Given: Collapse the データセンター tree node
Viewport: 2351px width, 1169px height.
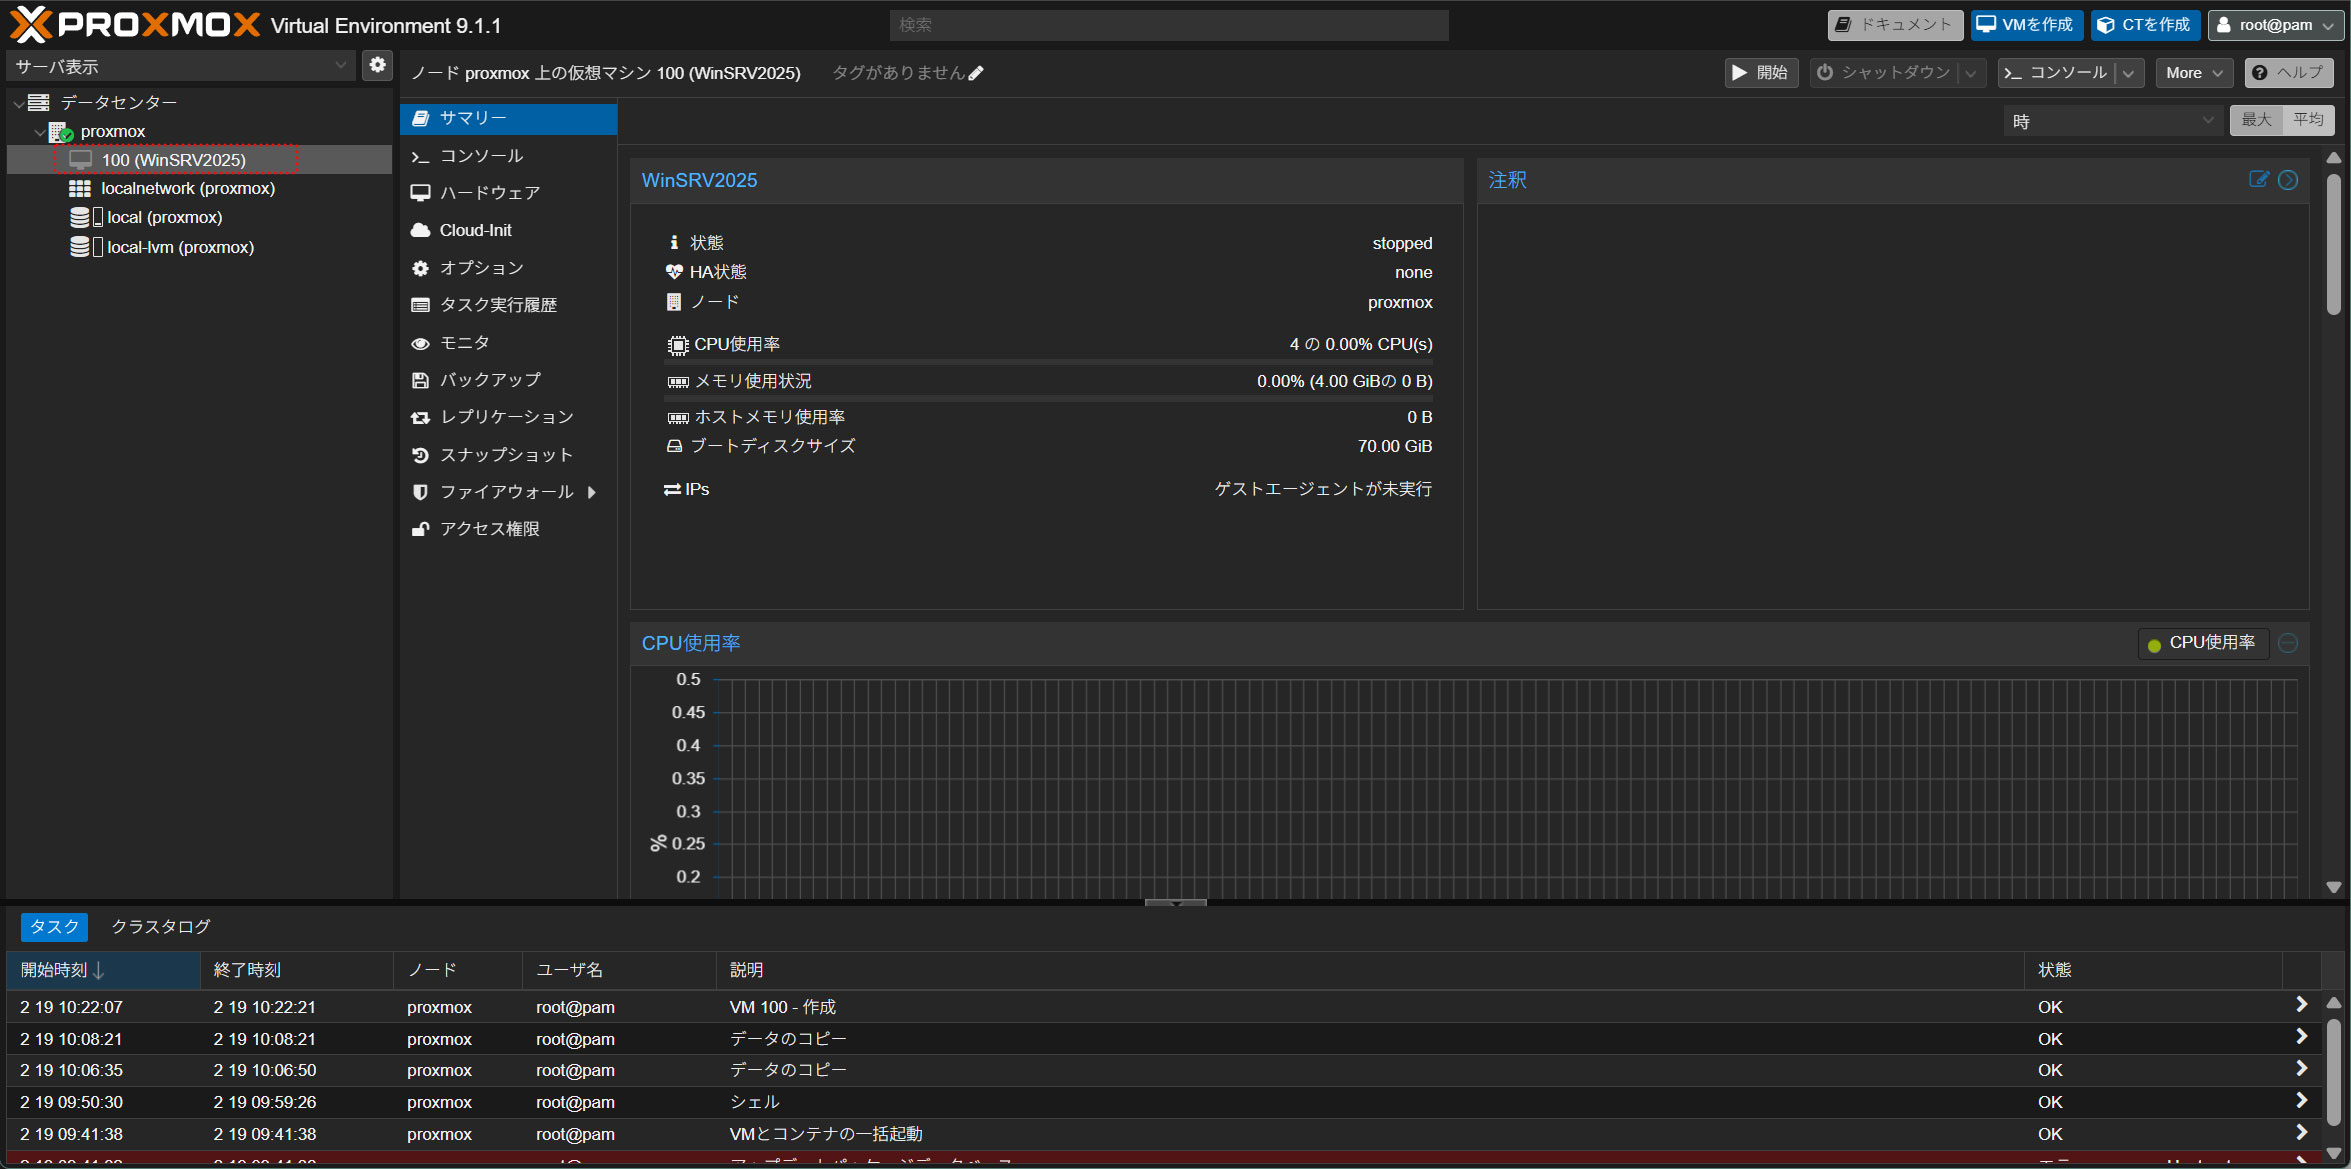Looking at the screenshot, I should (18, 103).
